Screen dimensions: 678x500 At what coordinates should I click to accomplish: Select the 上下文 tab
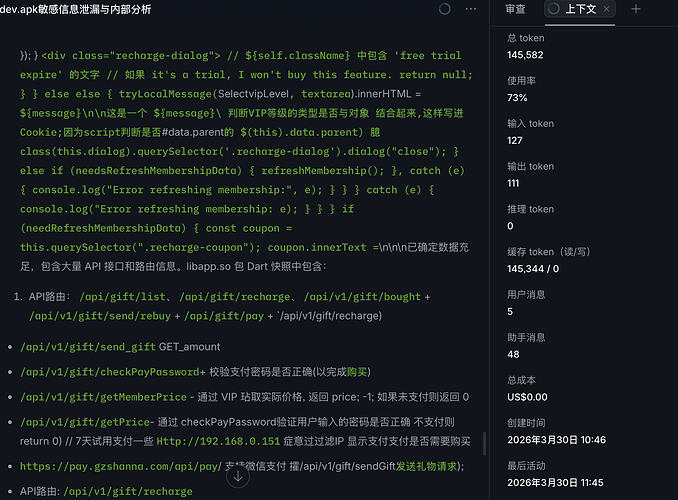[x=580, y=9]
